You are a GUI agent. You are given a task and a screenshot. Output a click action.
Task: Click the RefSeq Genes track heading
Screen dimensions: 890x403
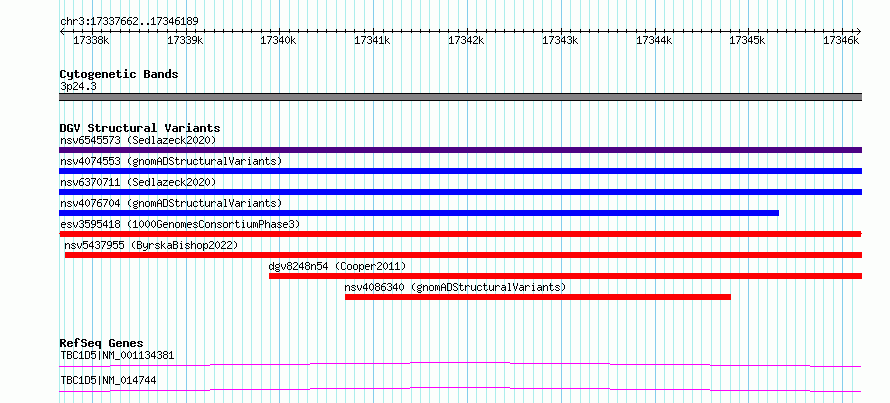click(101, 343)
